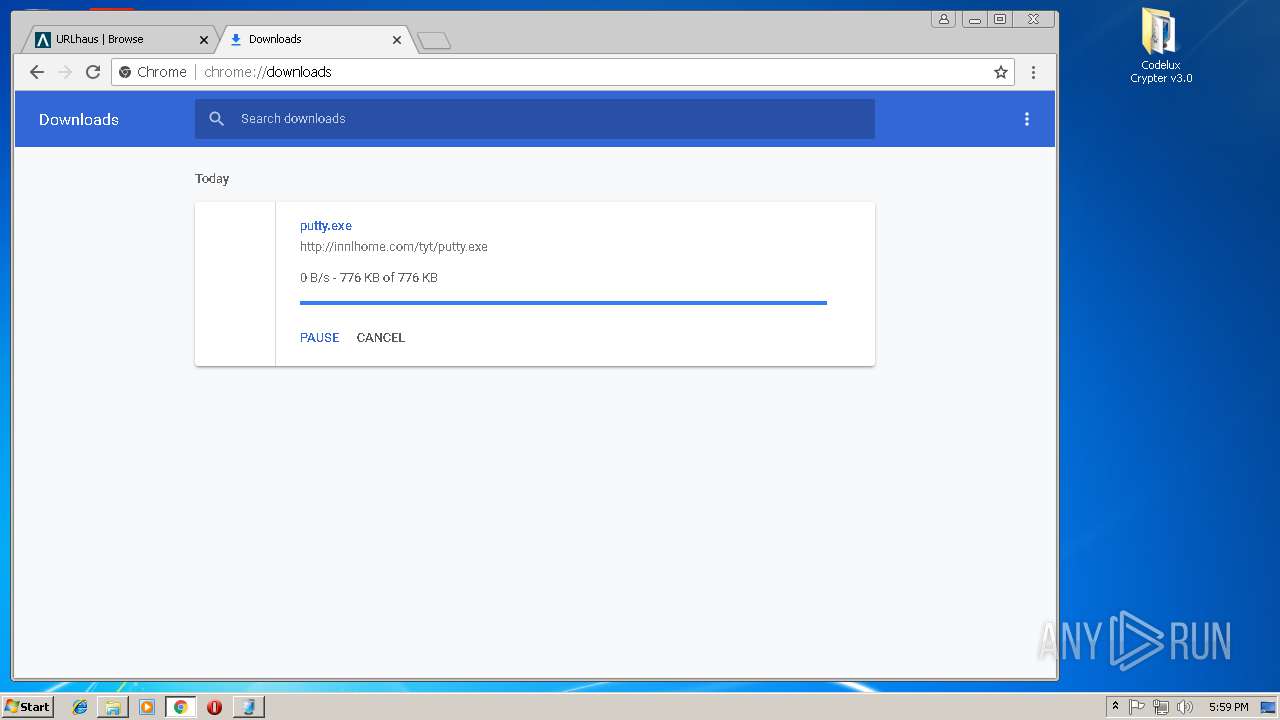The image size is (1280, 720).
Task: Pause the putty.exe download
Action: [x=320, y=338]
